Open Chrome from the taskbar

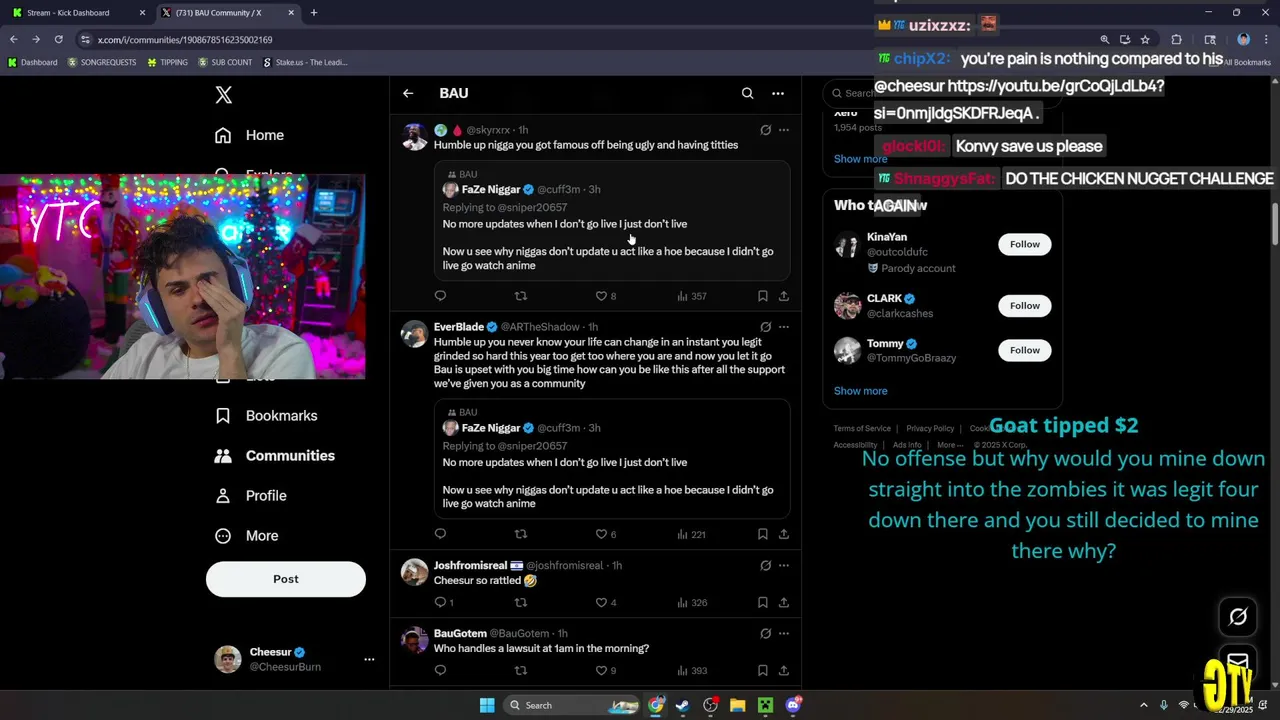tap(656, 705)
